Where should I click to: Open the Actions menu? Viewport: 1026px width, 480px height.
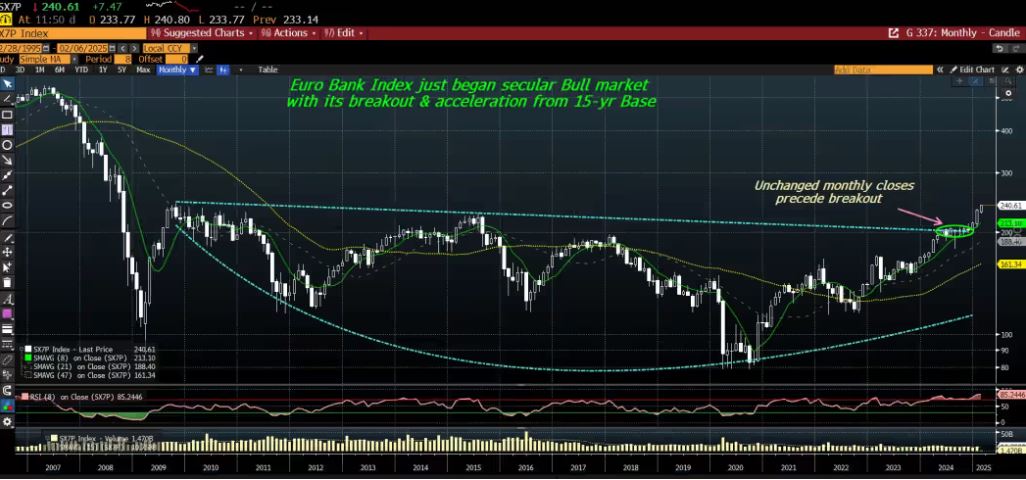[x=290, y=33]
